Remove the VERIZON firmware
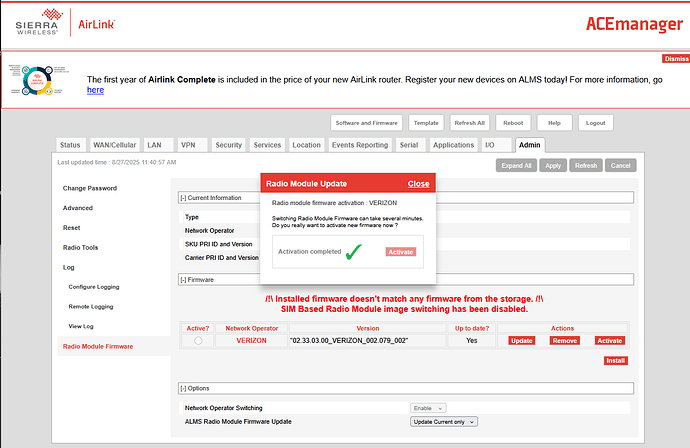690x448 pixels. click(565, 341)
